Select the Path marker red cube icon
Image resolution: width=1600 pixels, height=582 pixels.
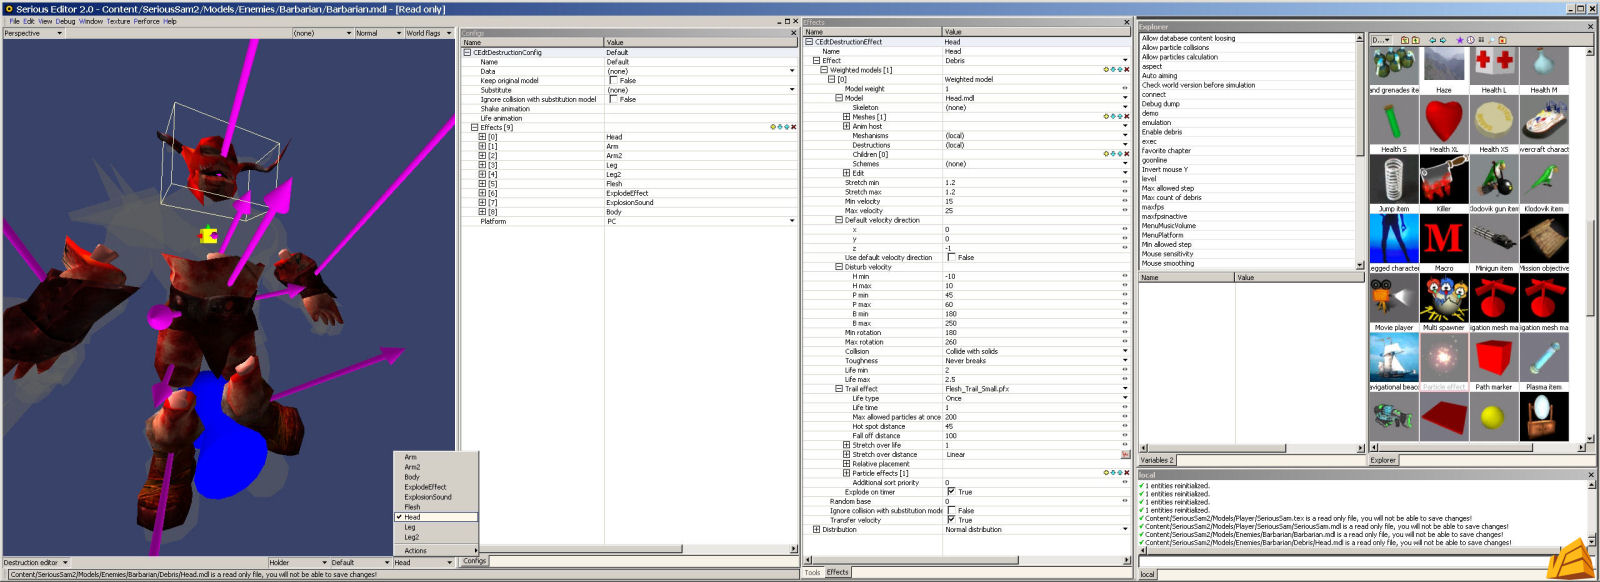click(x=1494, y=357)
